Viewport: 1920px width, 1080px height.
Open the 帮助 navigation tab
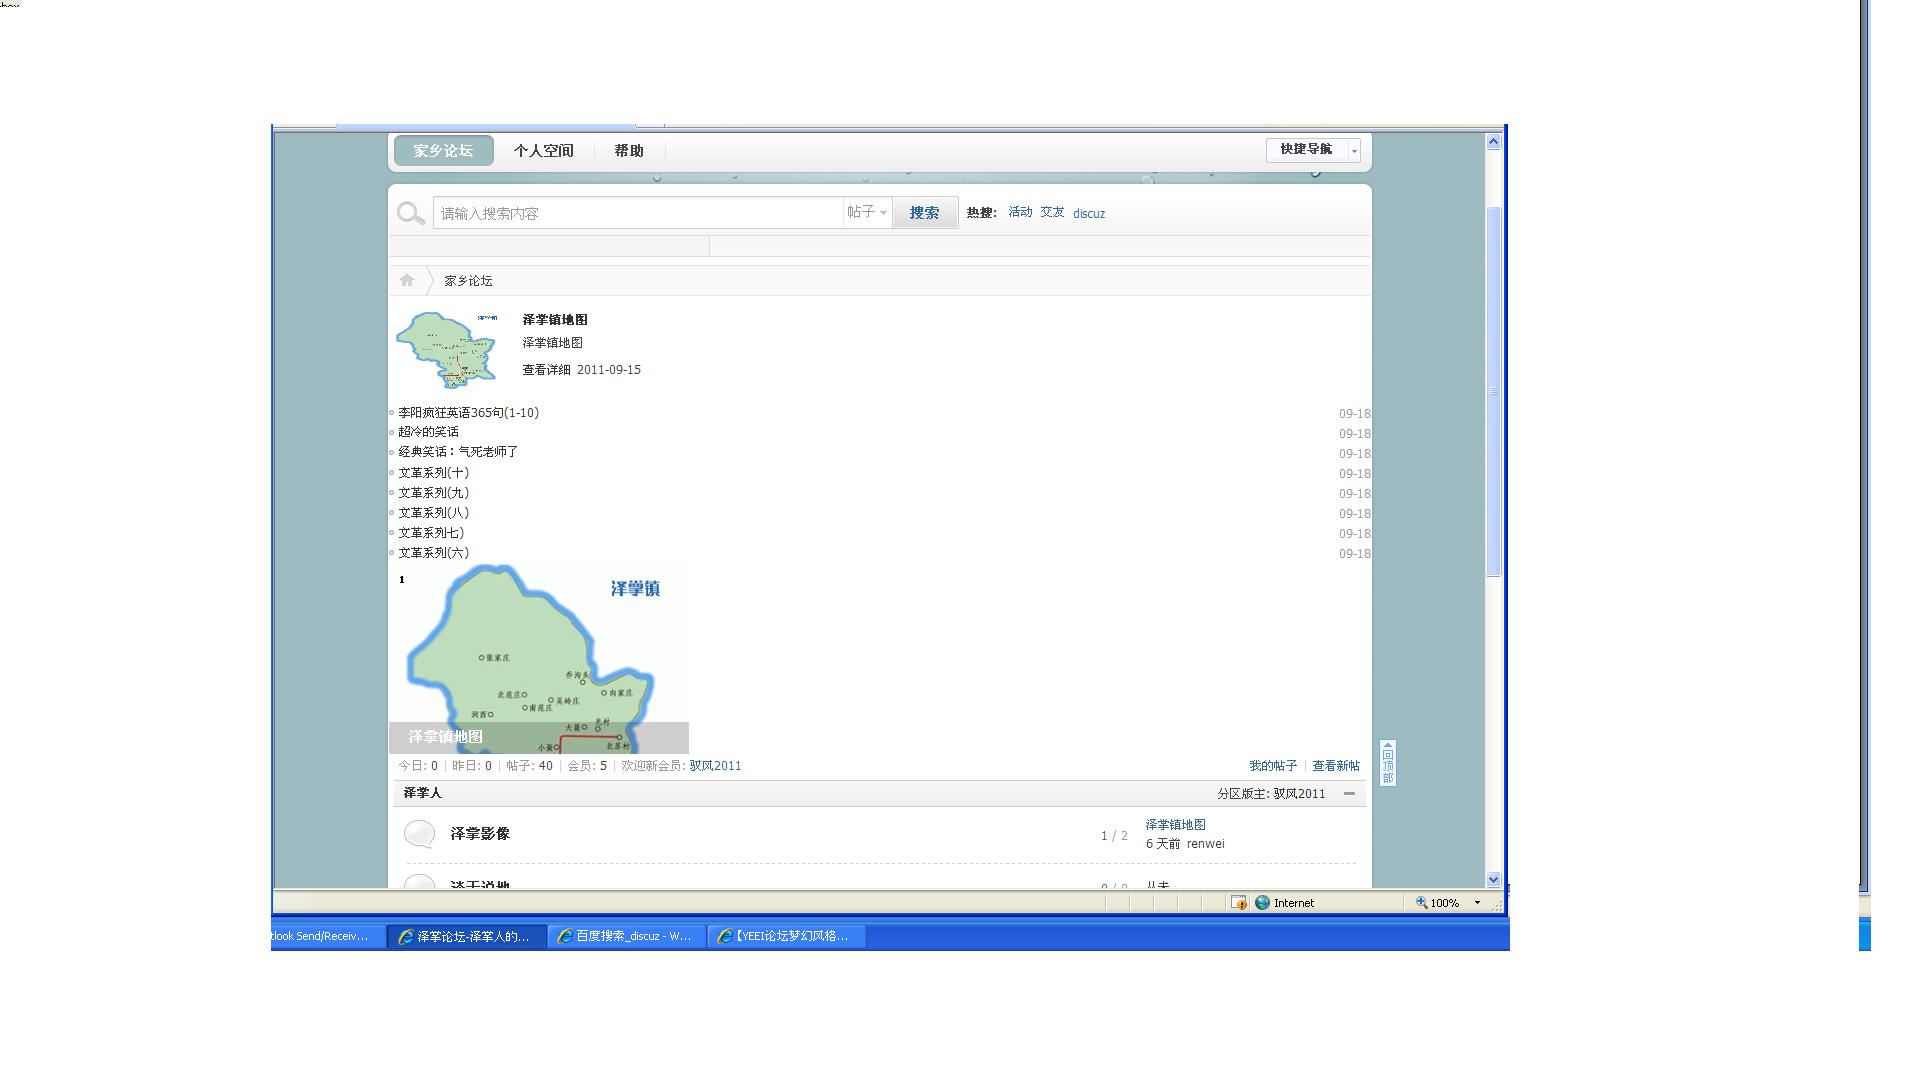629,151
